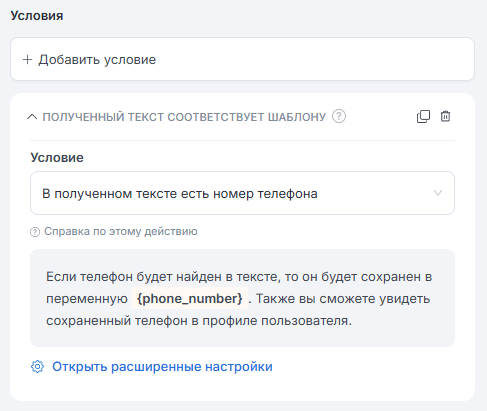Click the text 'сохраненный телефон в профиле пользователя'
Screen dimensions: 487x411
(x=198, y=321)
